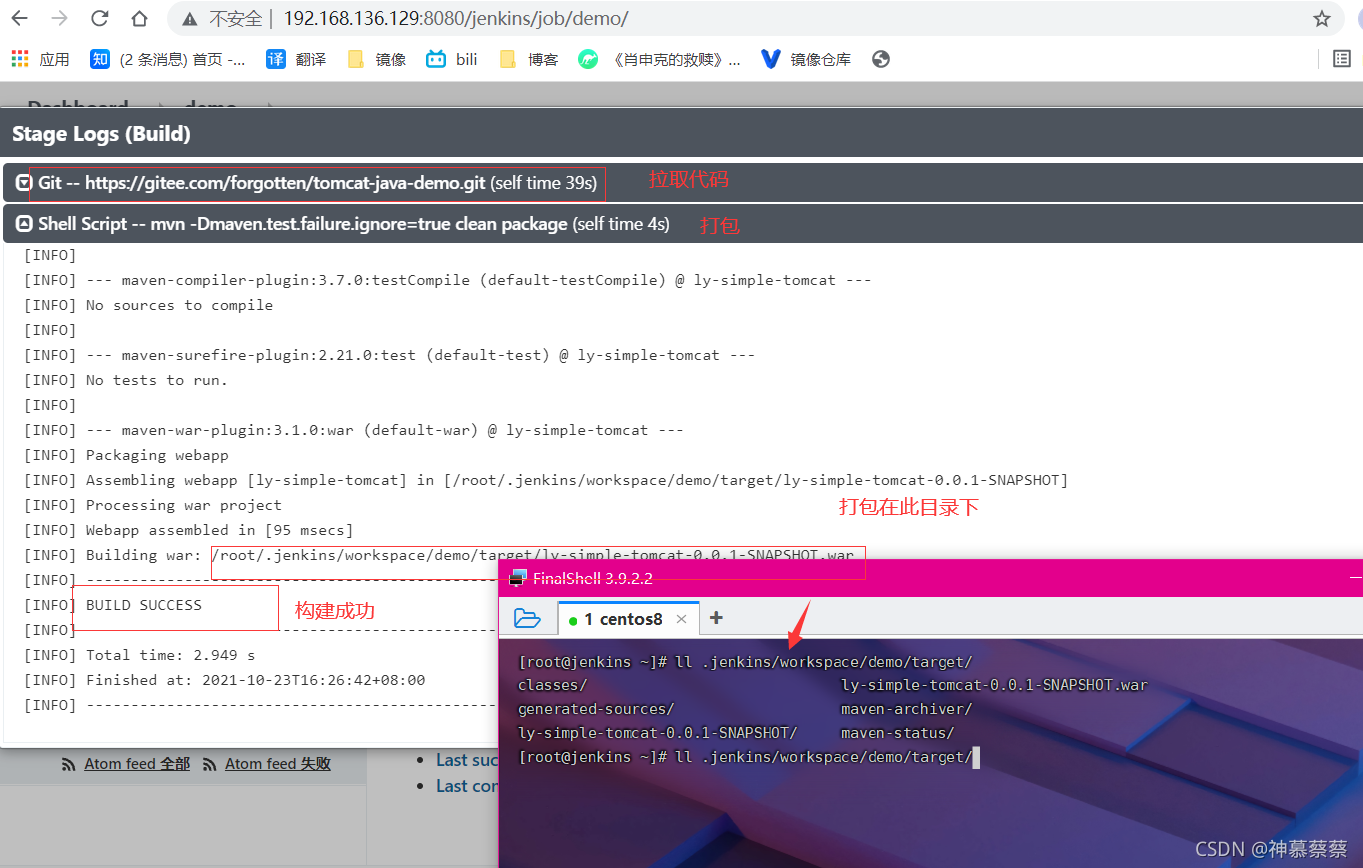Reload the Jenkins page
The height and width of the screenshot is (868, 1363).
(x=100, y=18)
